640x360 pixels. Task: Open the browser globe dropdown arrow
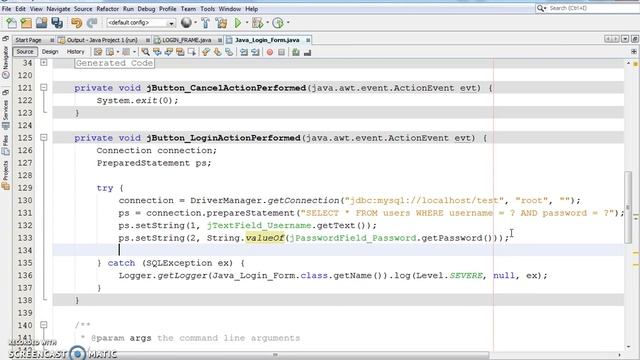pyautogui.click(x=195, y=23)
